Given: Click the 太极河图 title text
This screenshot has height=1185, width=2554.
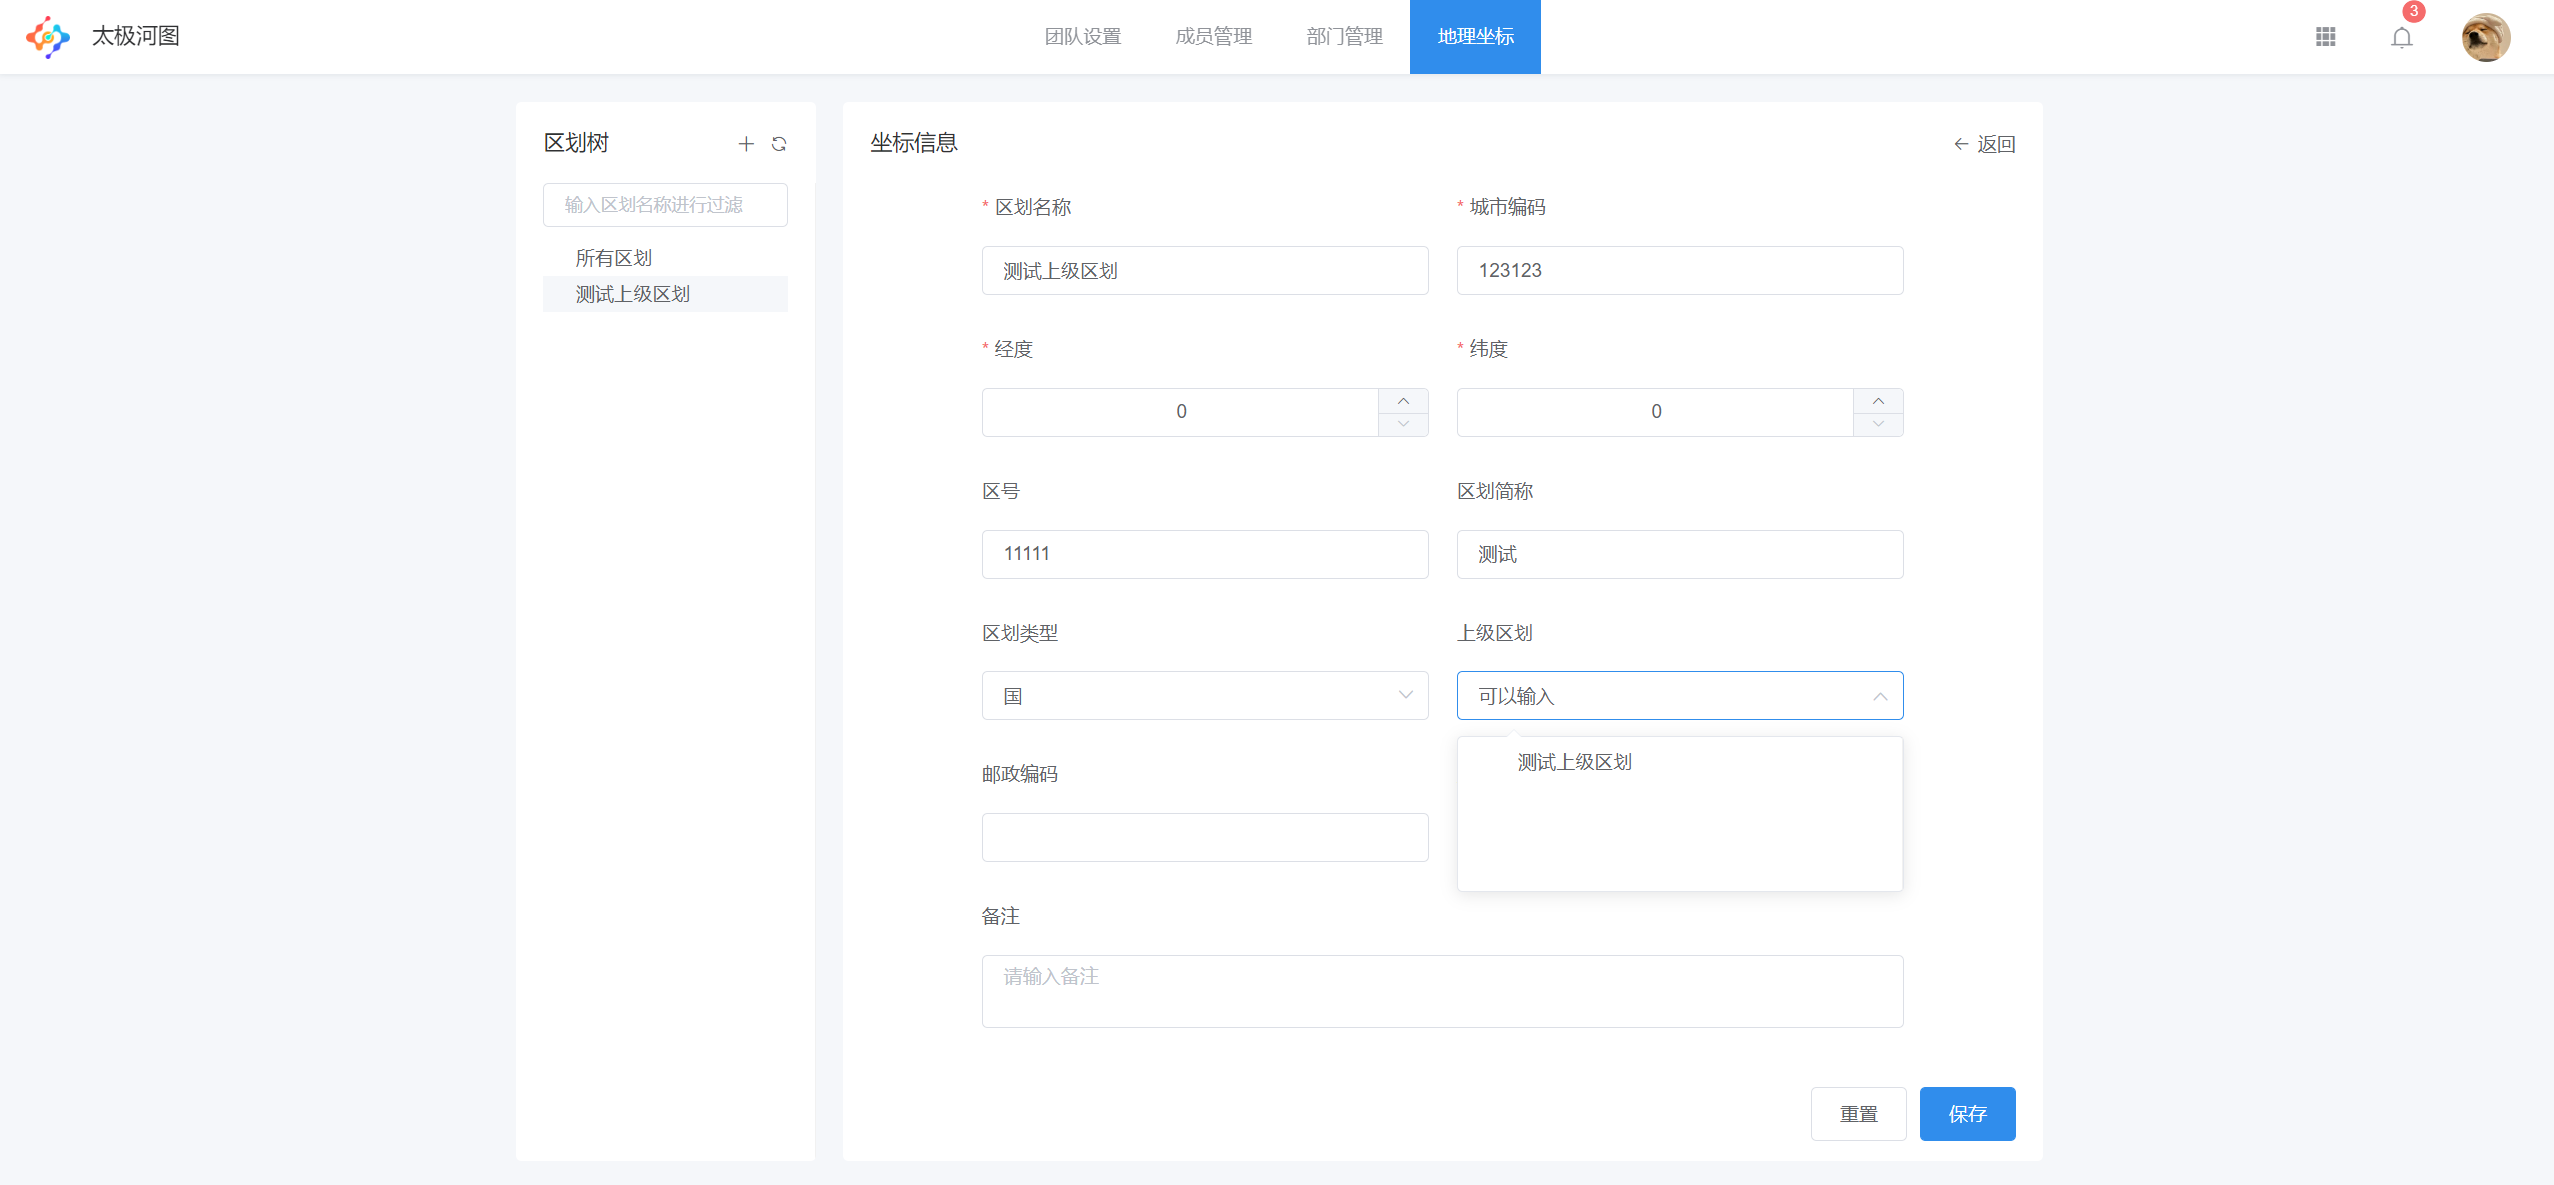Looking at the screenshot, I should point(136,36).
